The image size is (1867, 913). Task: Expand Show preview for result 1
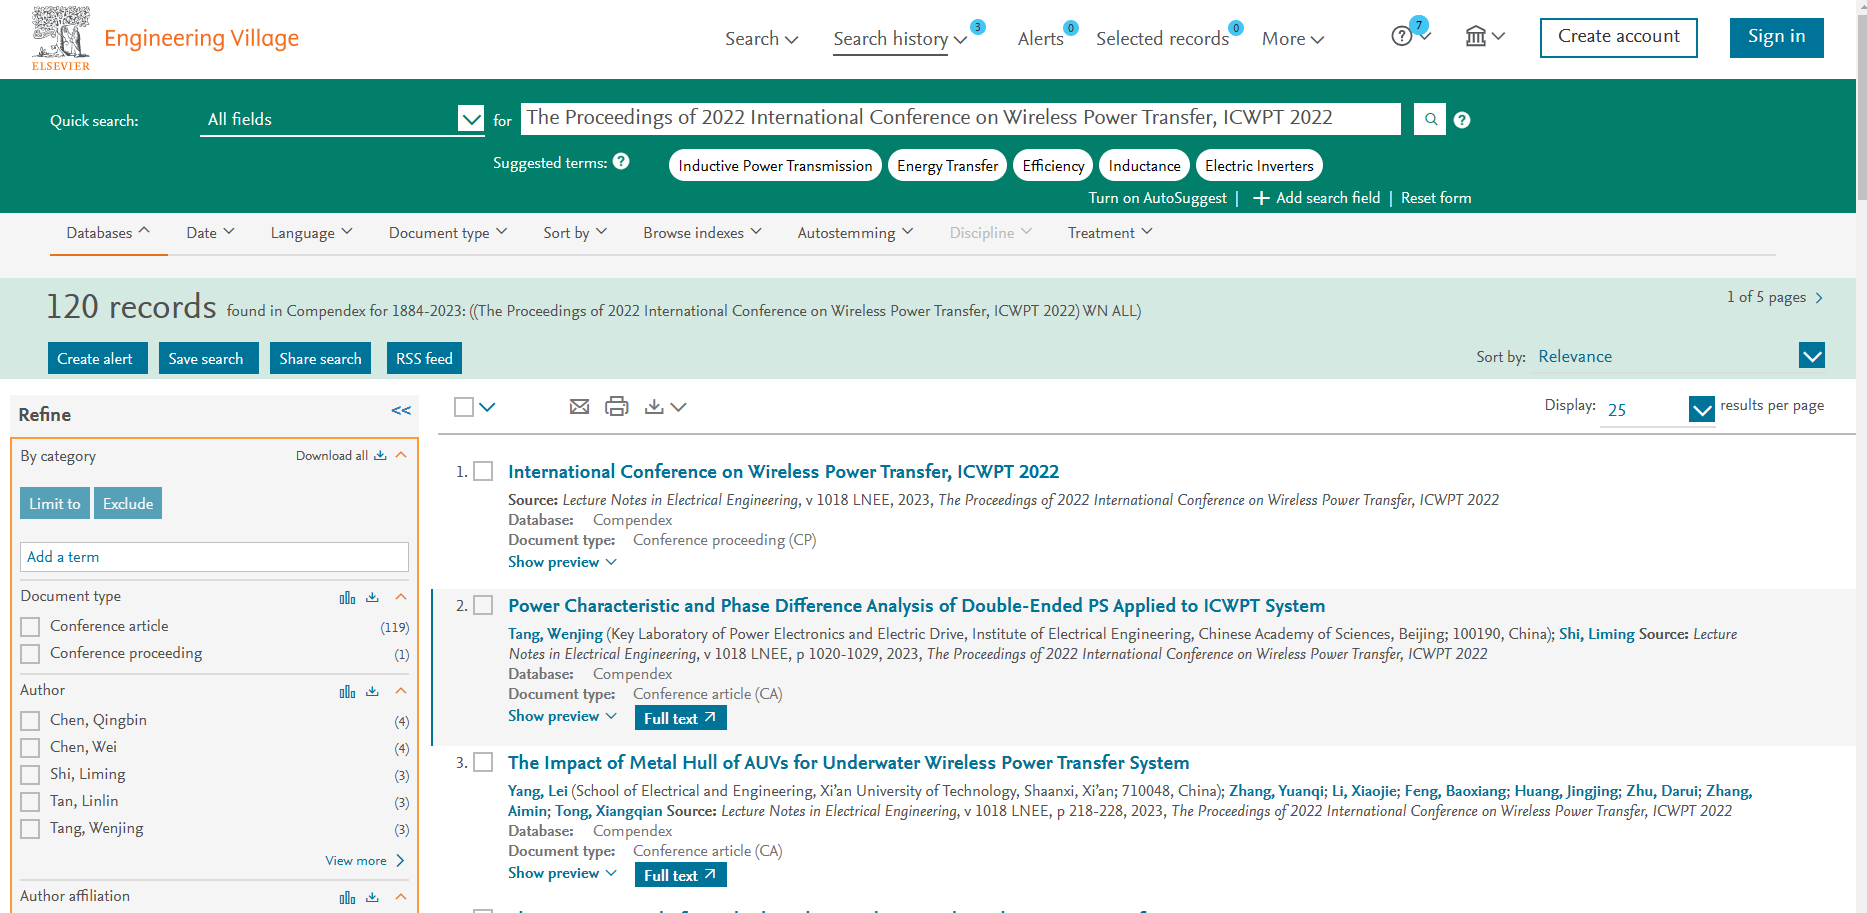click(x=562, y=562)
